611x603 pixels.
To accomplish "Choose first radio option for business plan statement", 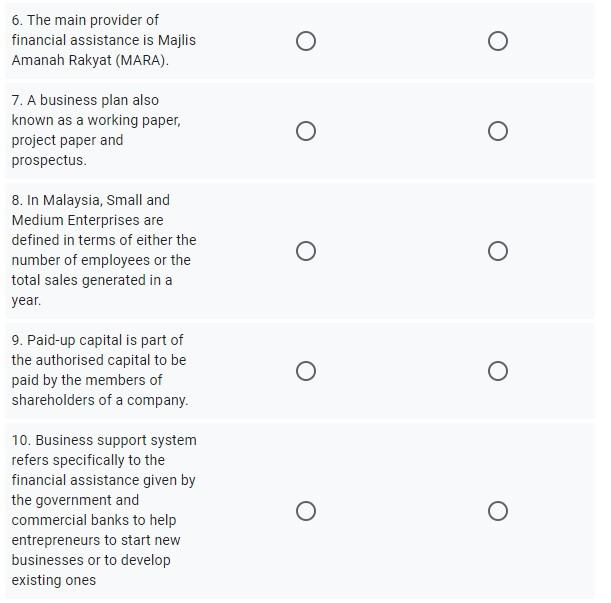I will click(306, 131).
